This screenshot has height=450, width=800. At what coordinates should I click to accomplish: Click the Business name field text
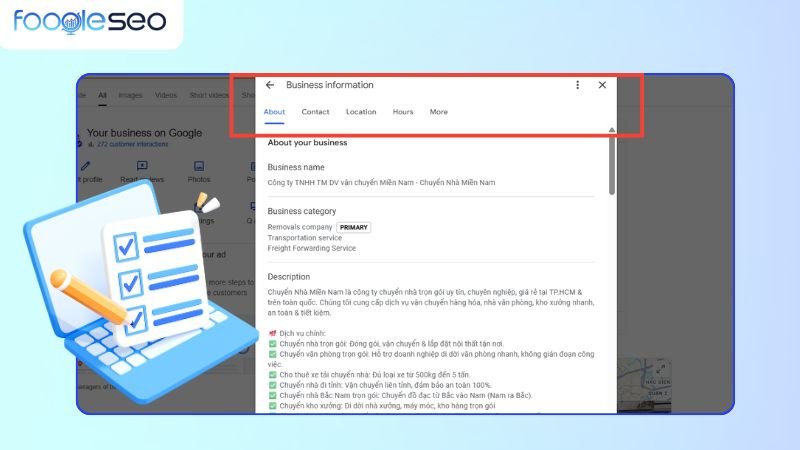tap(381, 183)
